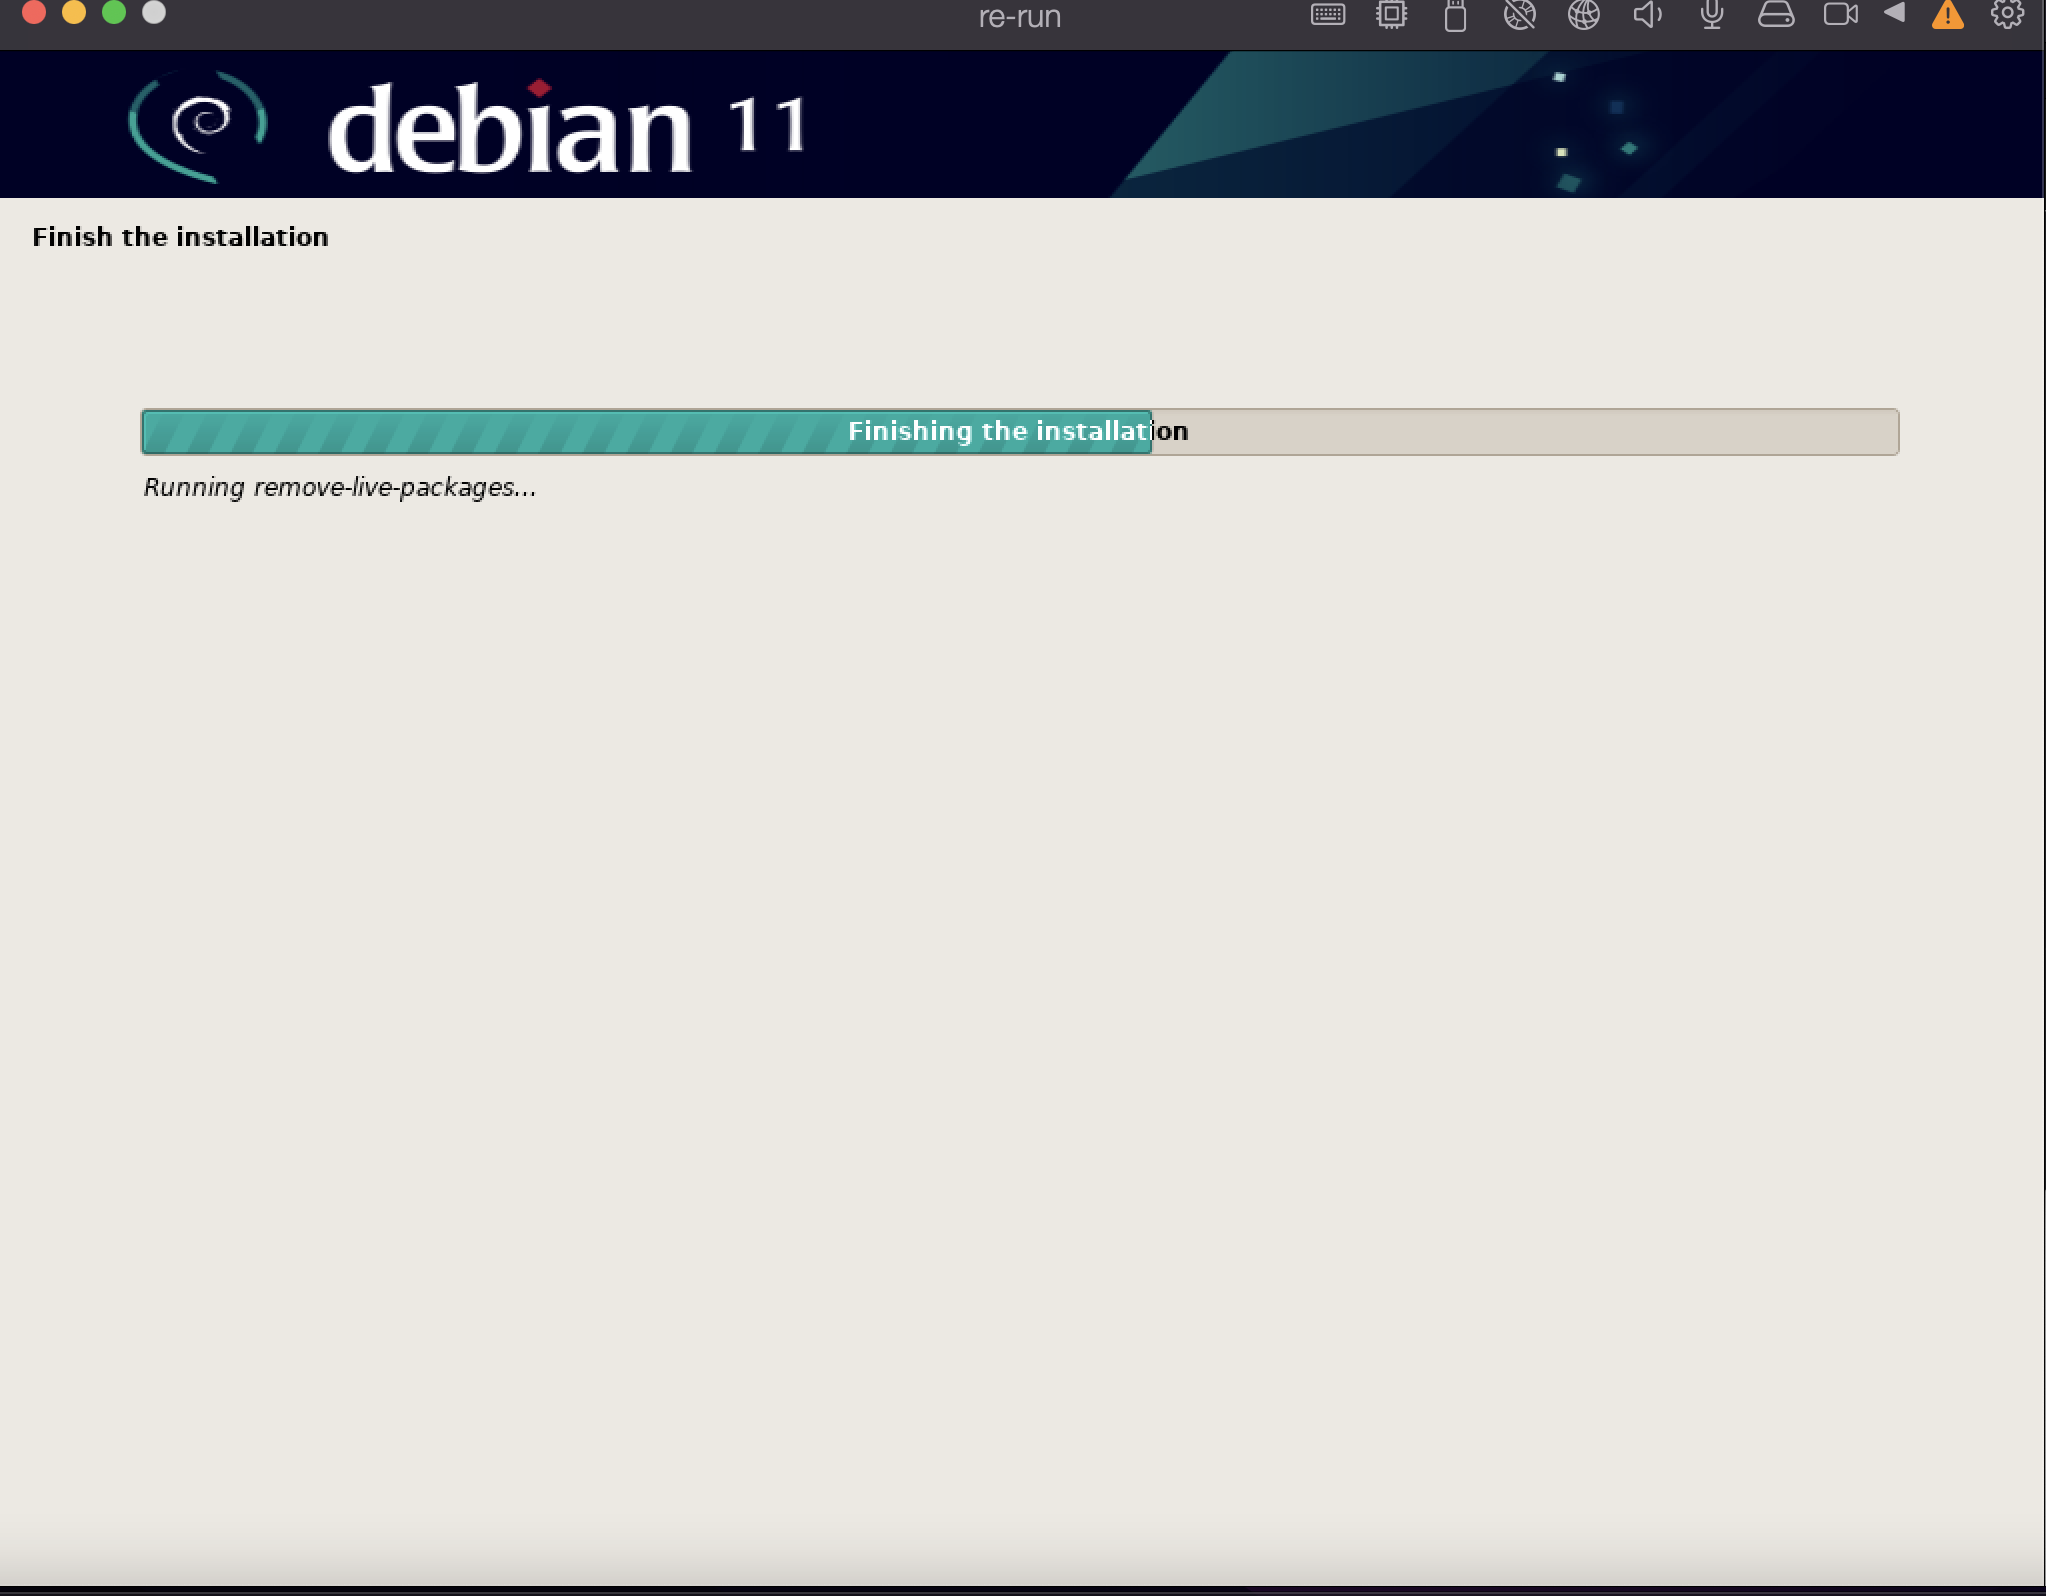Click the 'Running remove-live-packages...' status text
2046x1596 pixels.
340,488
